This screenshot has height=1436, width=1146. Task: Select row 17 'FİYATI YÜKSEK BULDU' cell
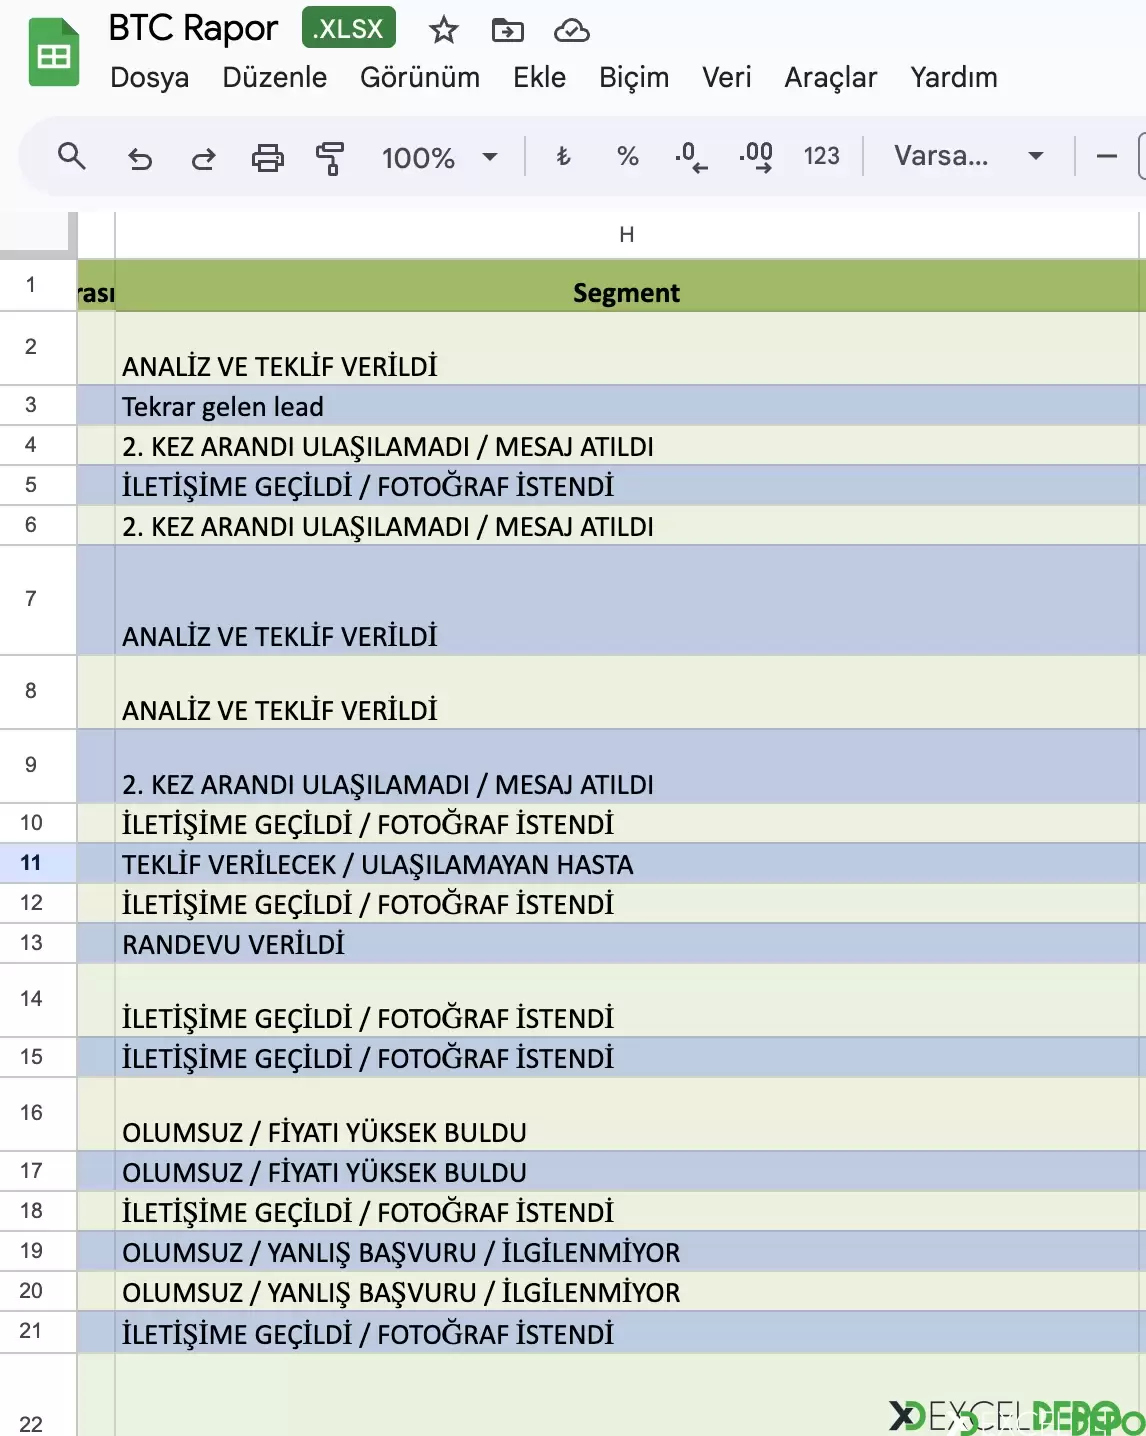(627, 1172)
